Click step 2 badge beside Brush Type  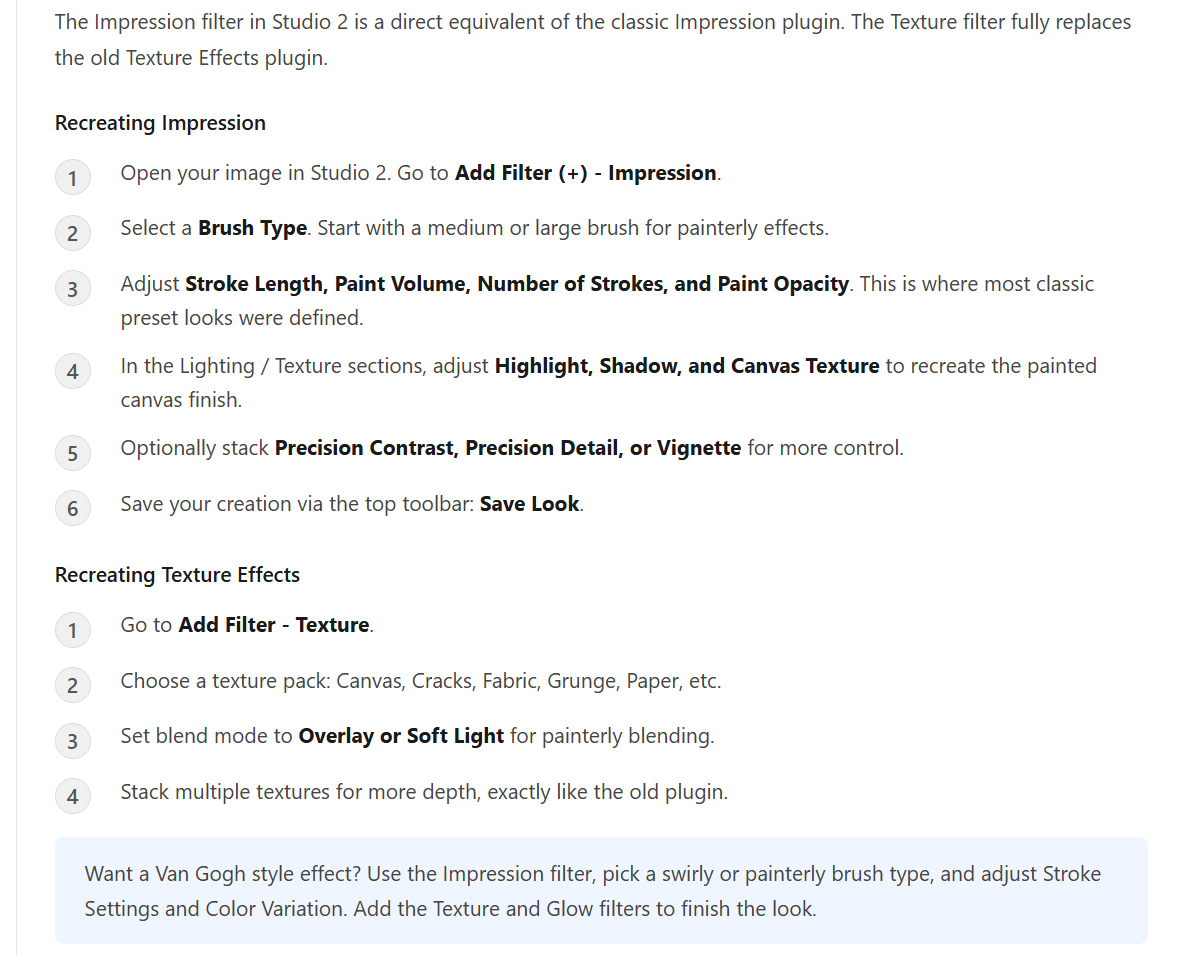pyautogui.click(x=73, y=233)
